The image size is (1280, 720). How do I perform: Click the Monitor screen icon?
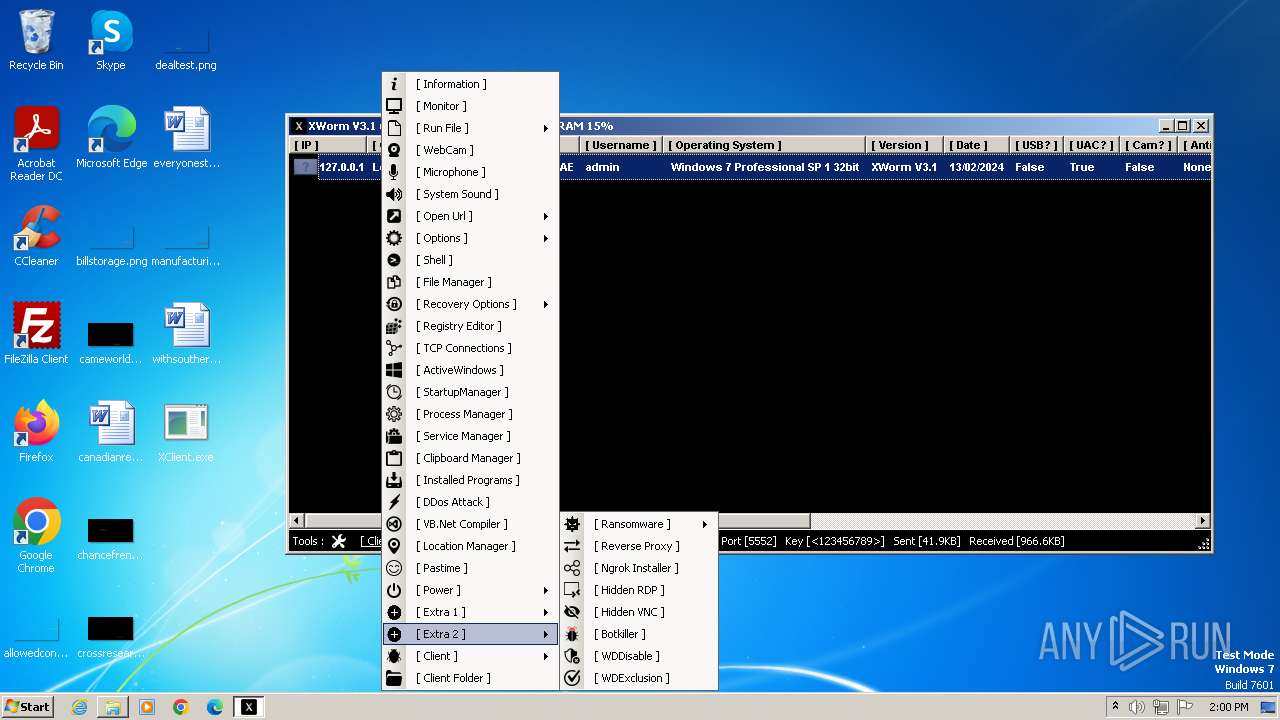(394, 106)
